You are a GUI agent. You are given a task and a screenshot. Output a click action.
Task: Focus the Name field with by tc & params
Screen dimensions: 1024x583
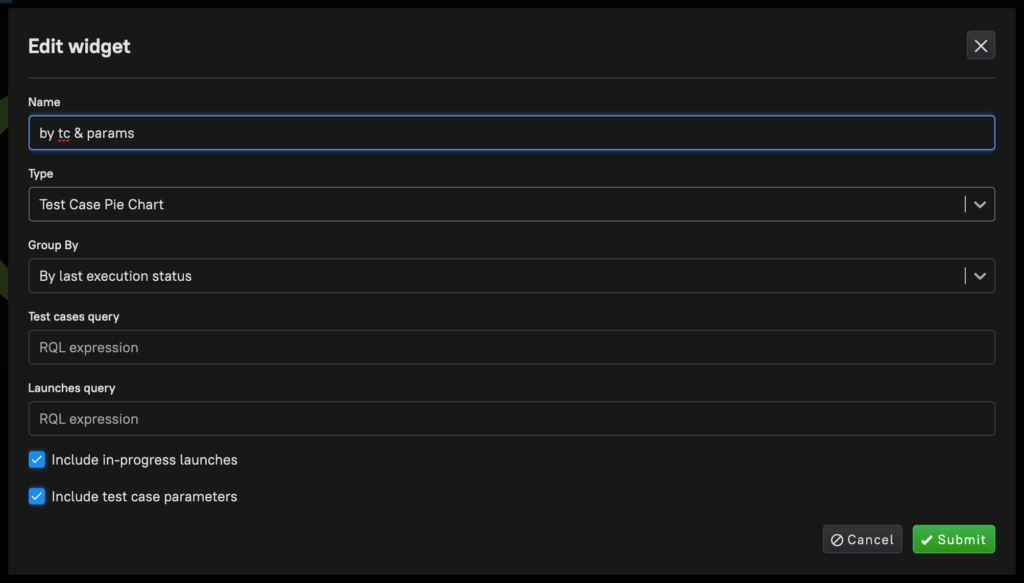click(x=511, y=133)
